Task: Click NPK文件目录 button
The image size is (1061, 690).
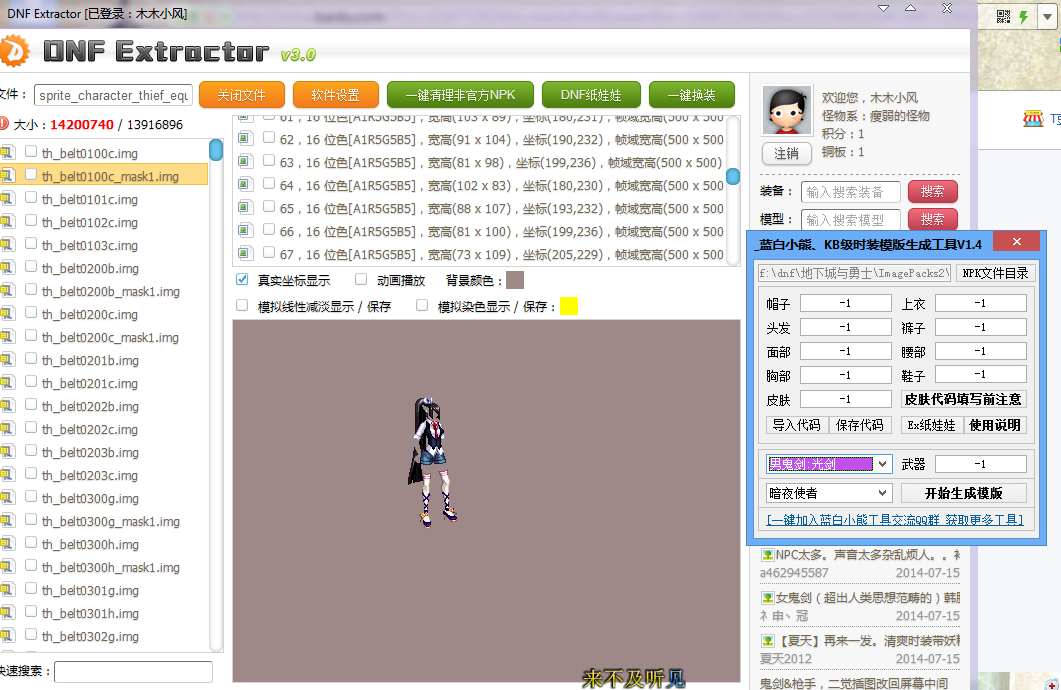Action: tap(995, 273)
